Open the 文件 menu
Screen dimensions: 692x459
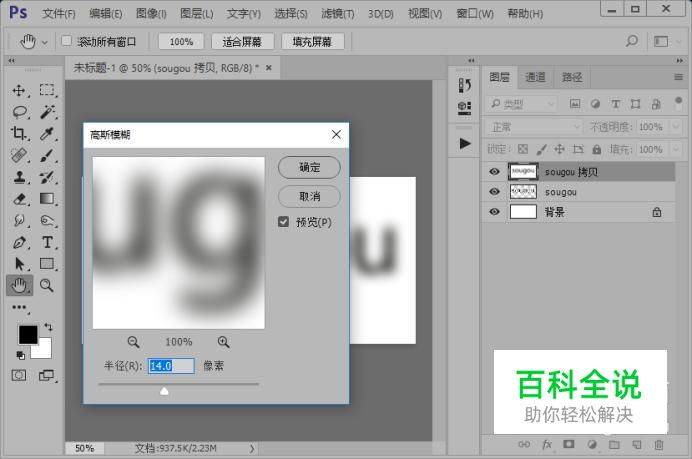coord(59,14)
